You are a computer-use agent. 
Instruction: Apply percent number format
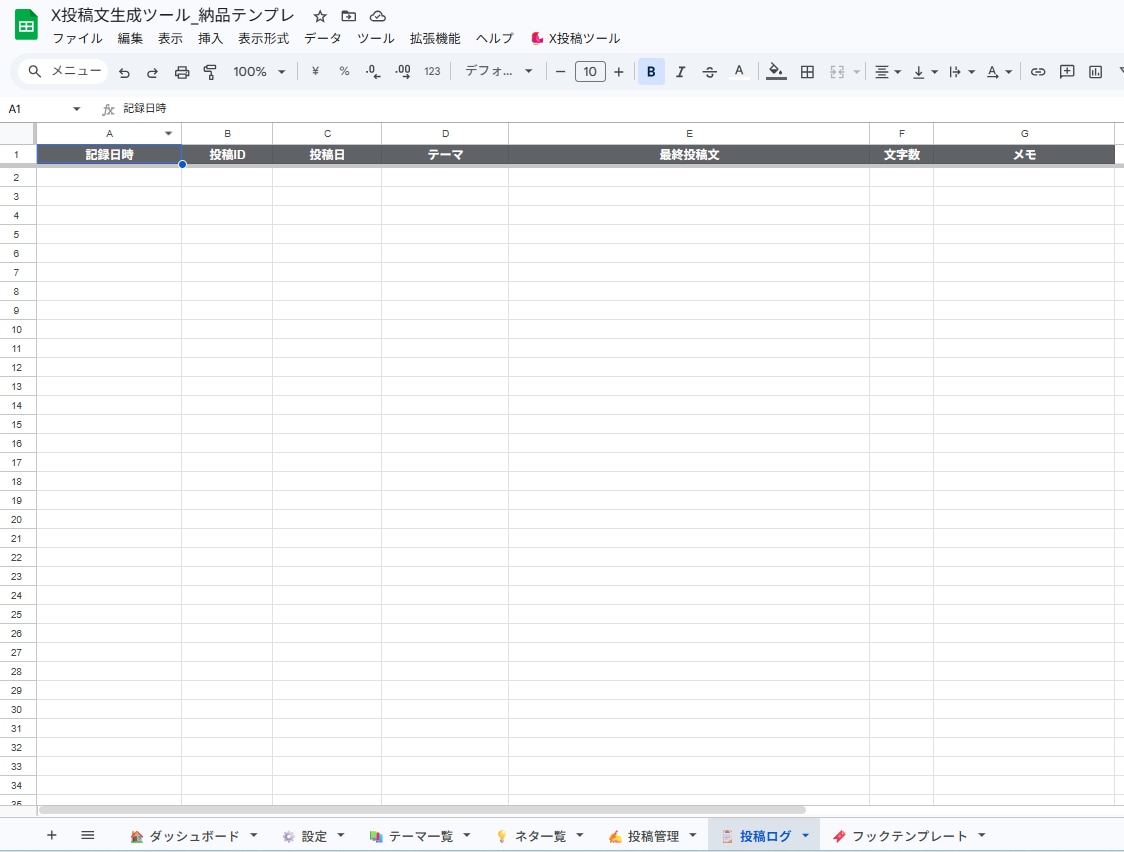click(344, 71)
